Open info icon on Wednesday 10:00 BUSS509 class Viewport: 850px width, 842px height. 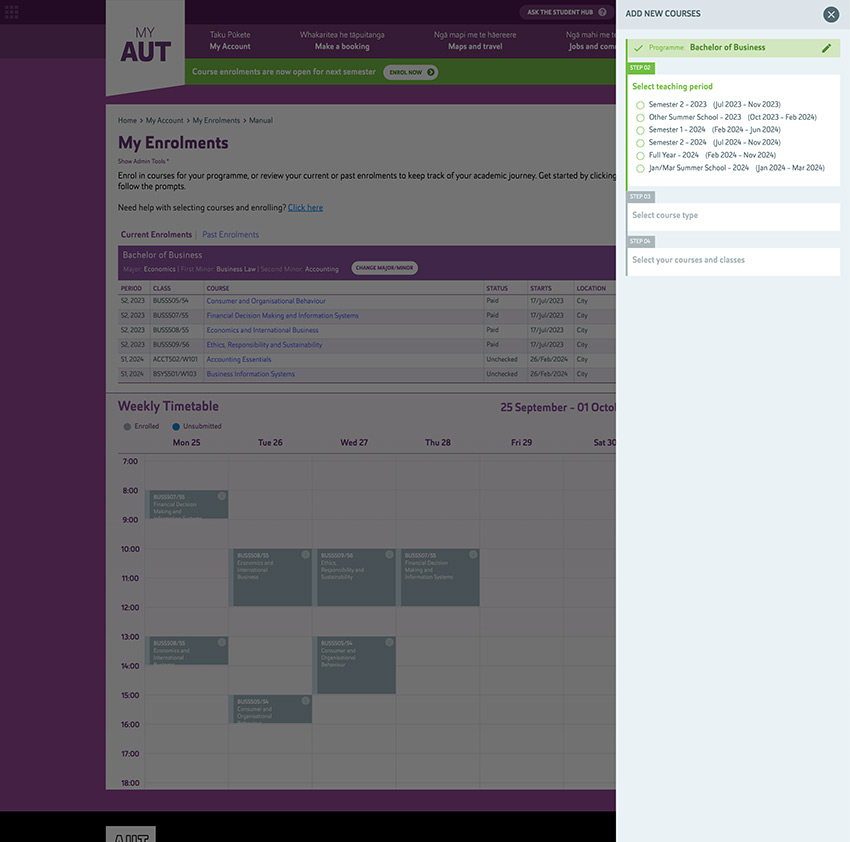390,554
